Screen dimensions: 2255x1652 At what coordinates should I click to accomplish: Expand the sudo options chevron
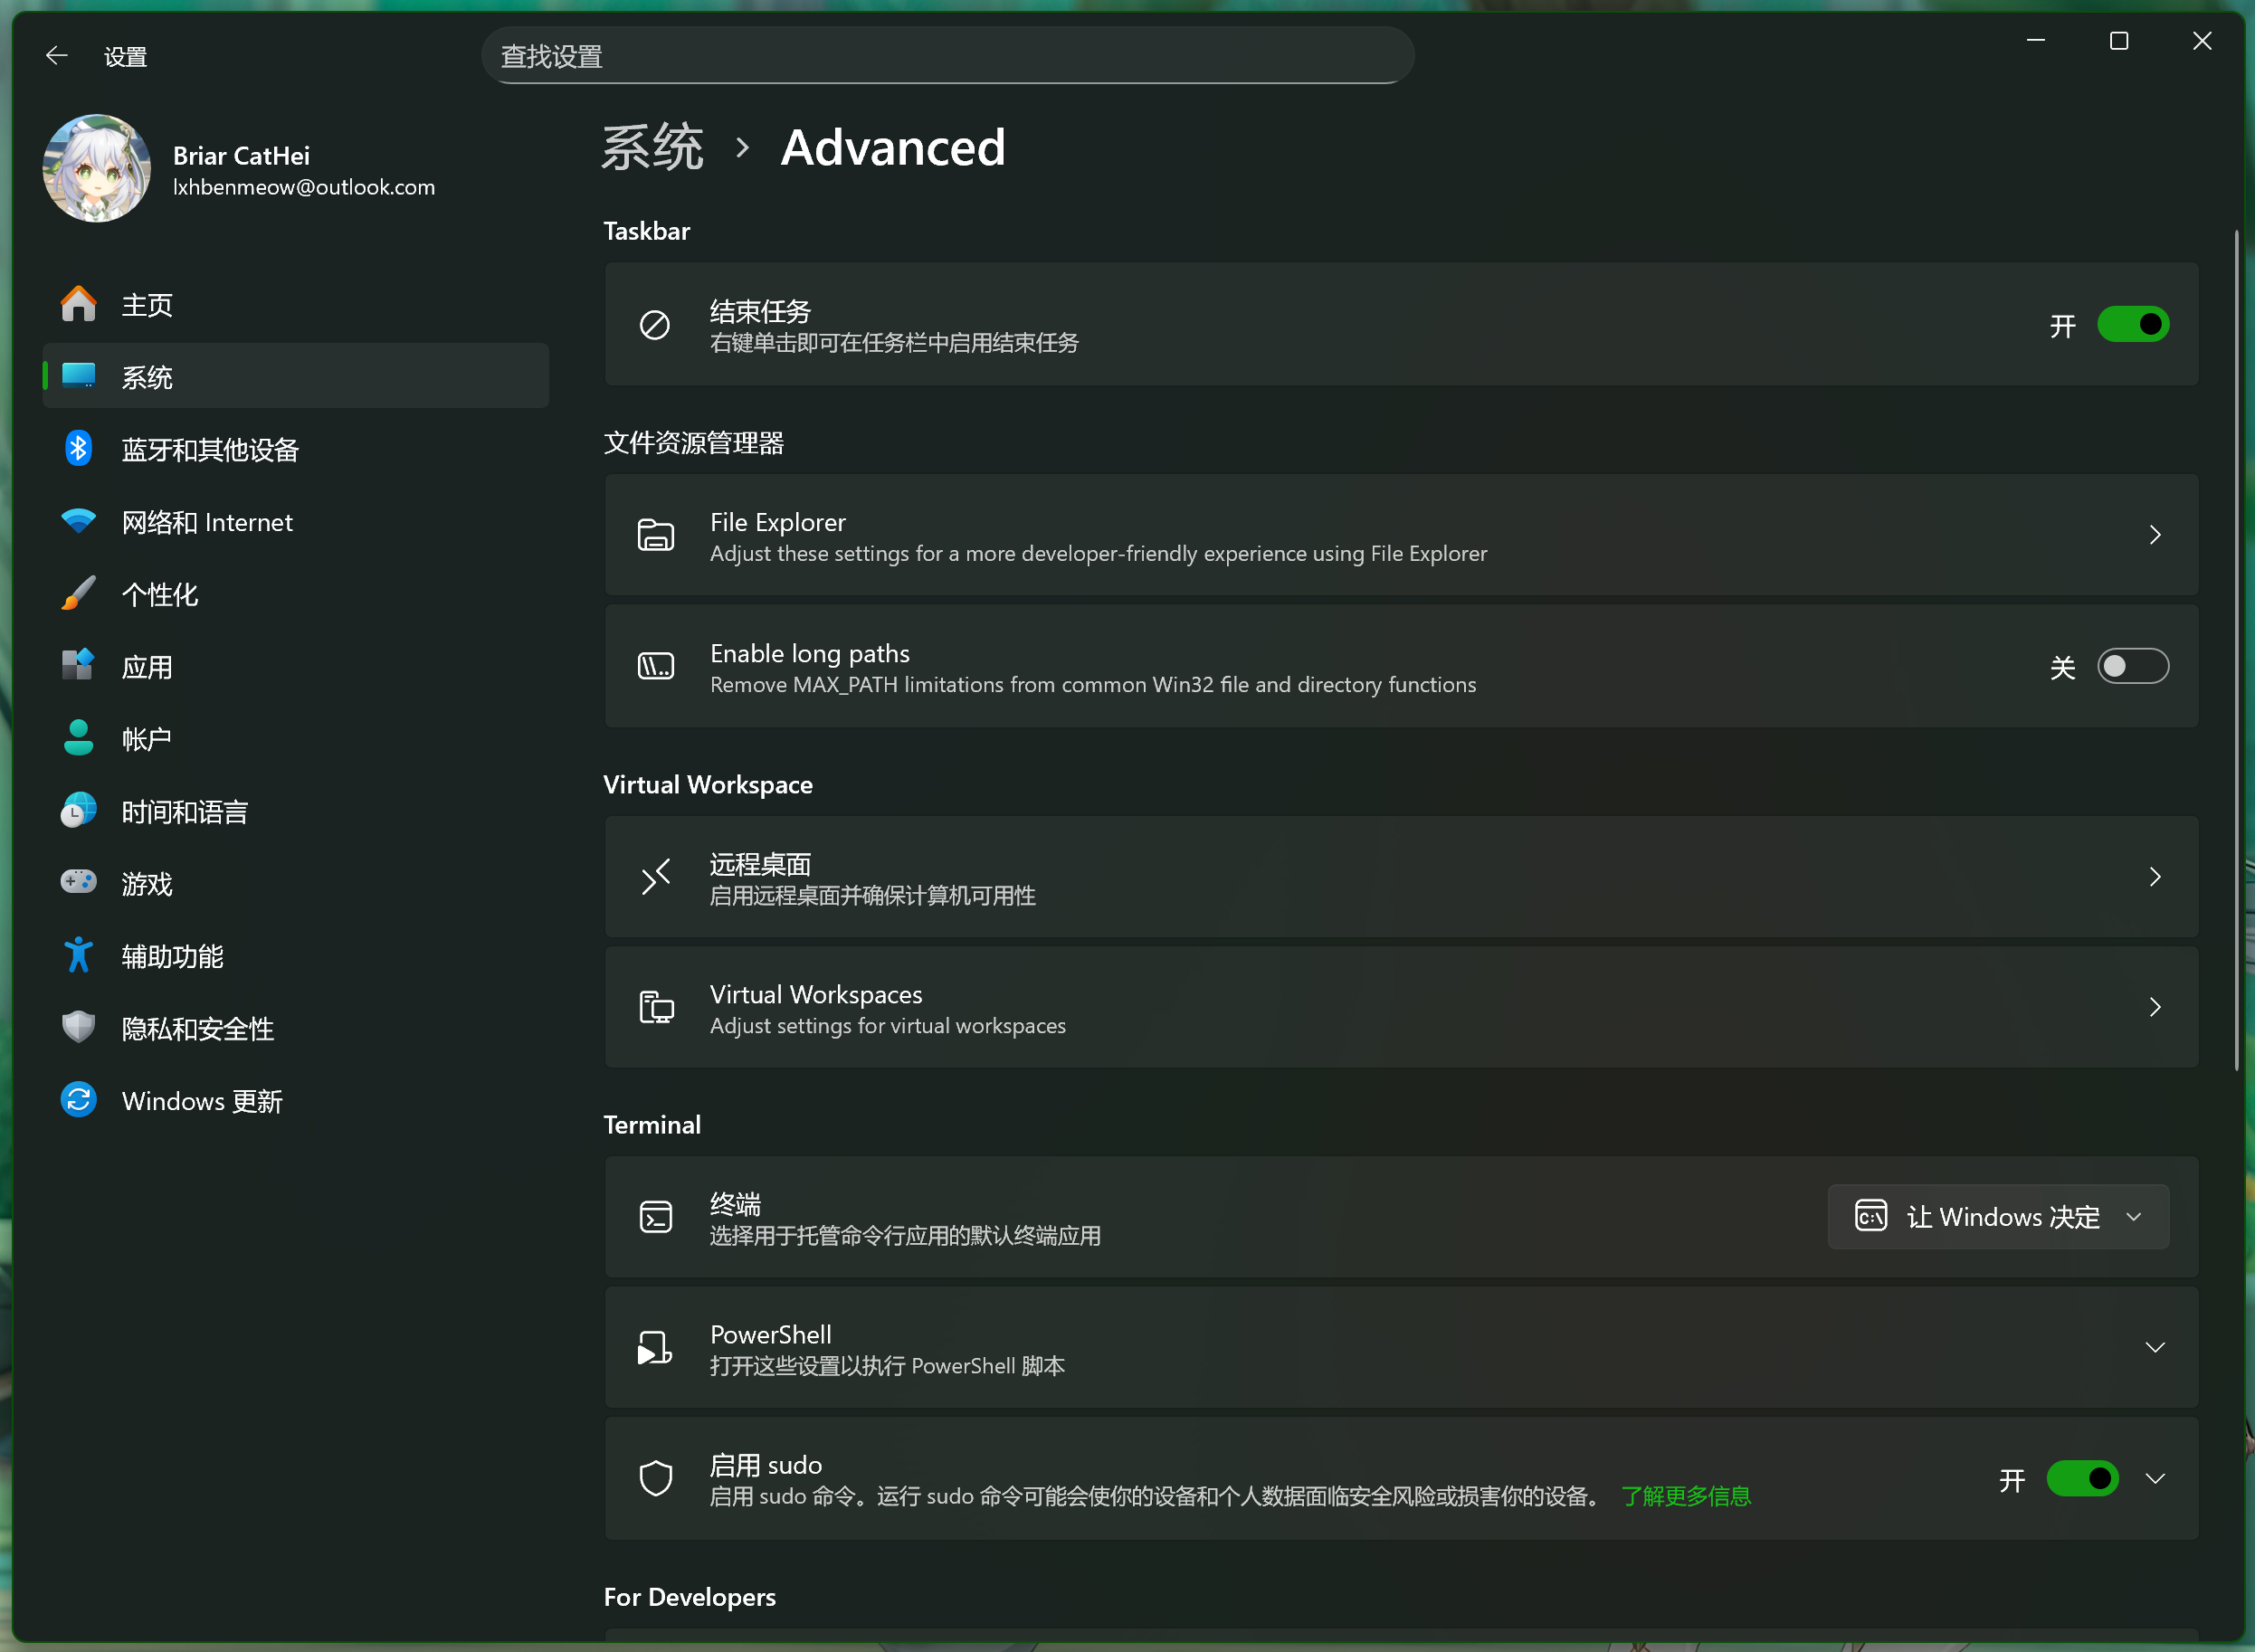(x=2154, y=1479)
